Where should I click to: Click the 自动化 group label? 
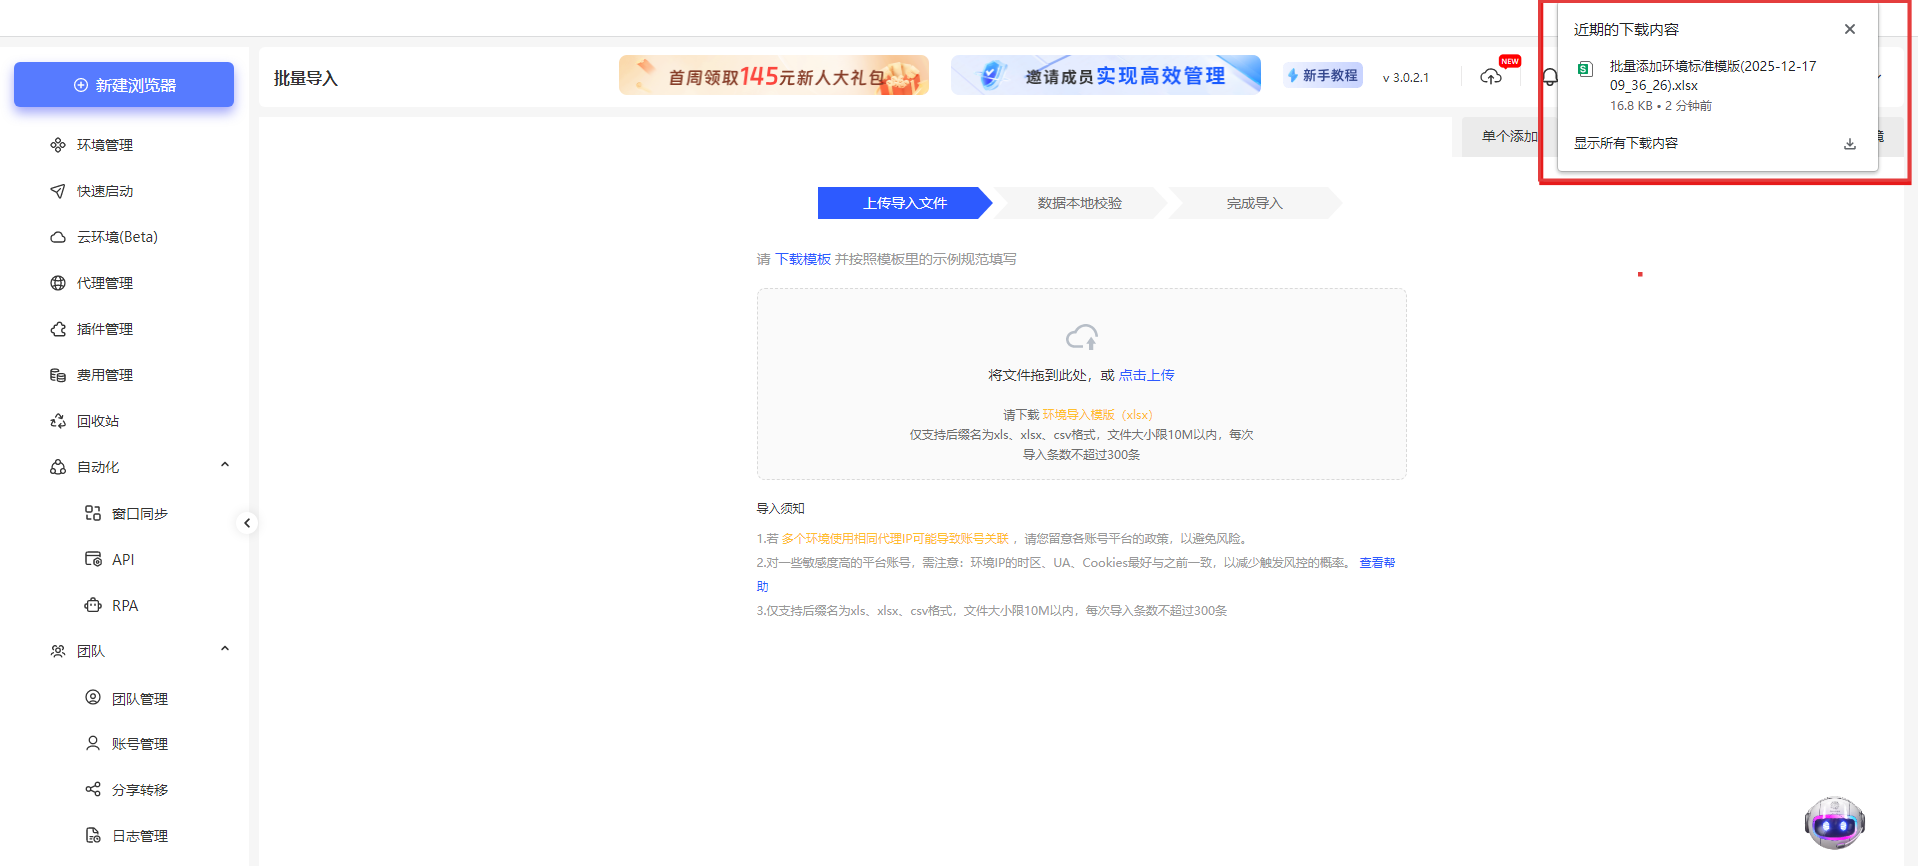click(x=98, y=467)
